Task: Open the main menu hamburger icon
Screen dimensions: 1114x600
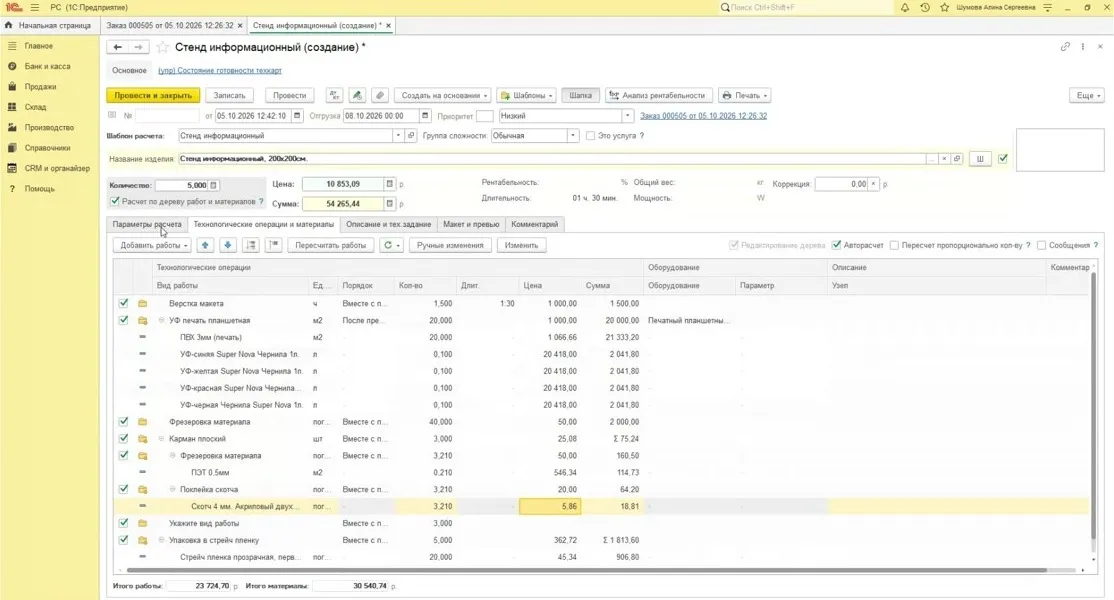Action: (x=35, y=7)
